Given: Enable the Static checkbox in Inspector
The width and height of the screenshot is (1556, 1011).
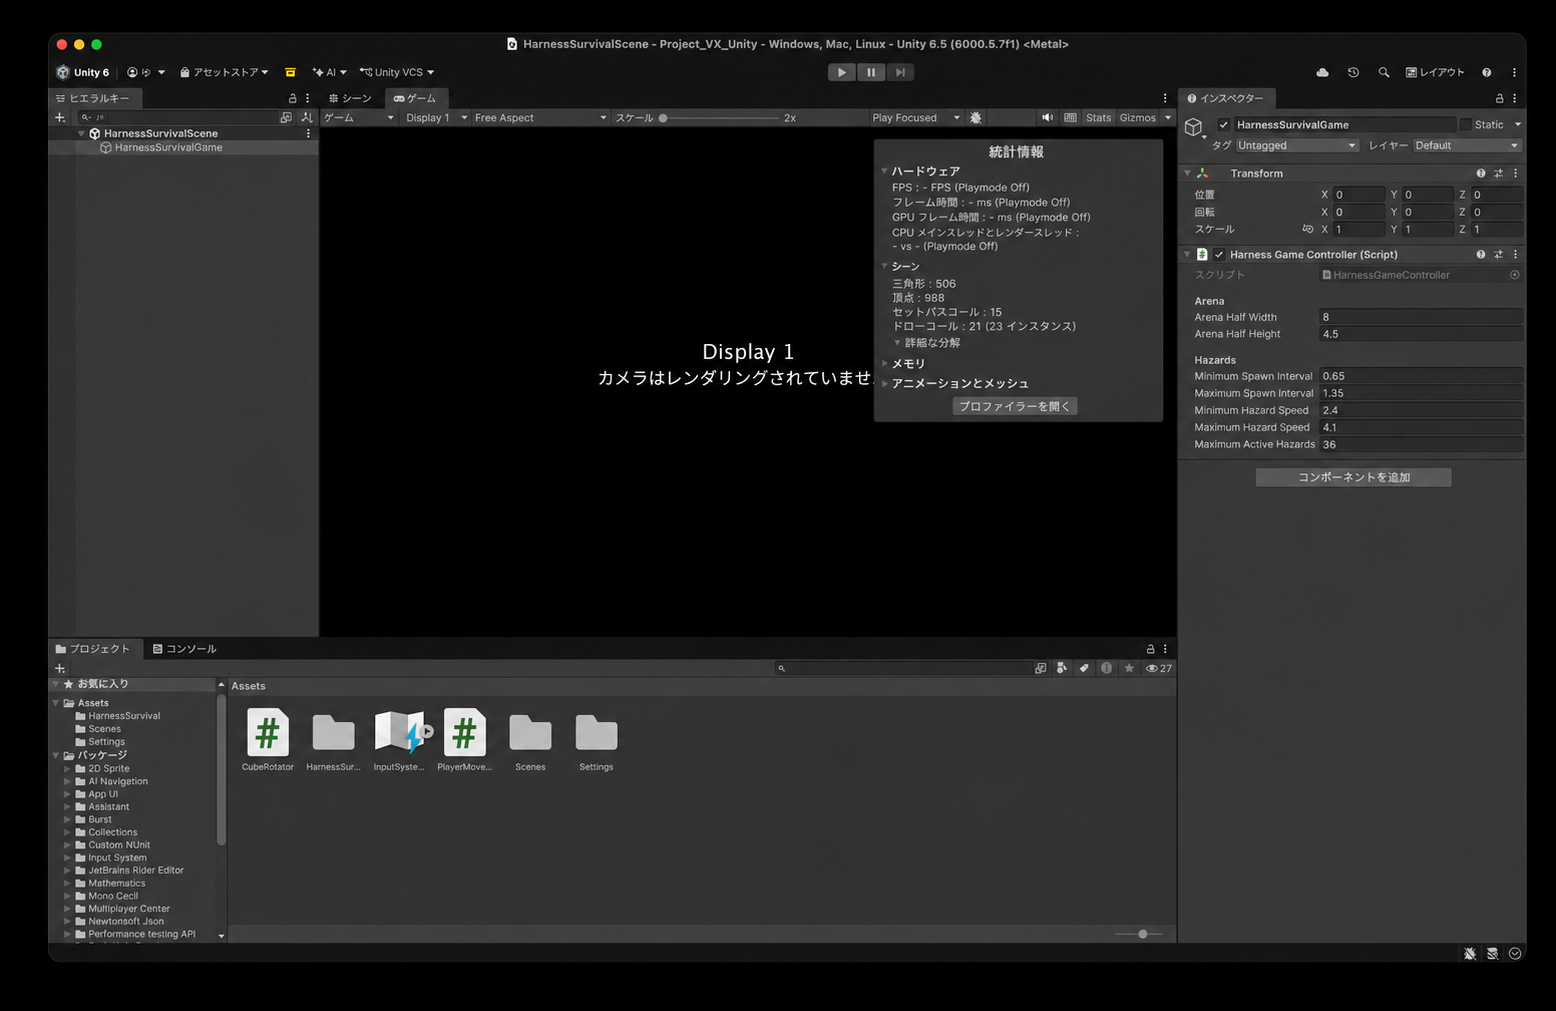Looking at the screenshot, I should click(x=1466, y=124).
